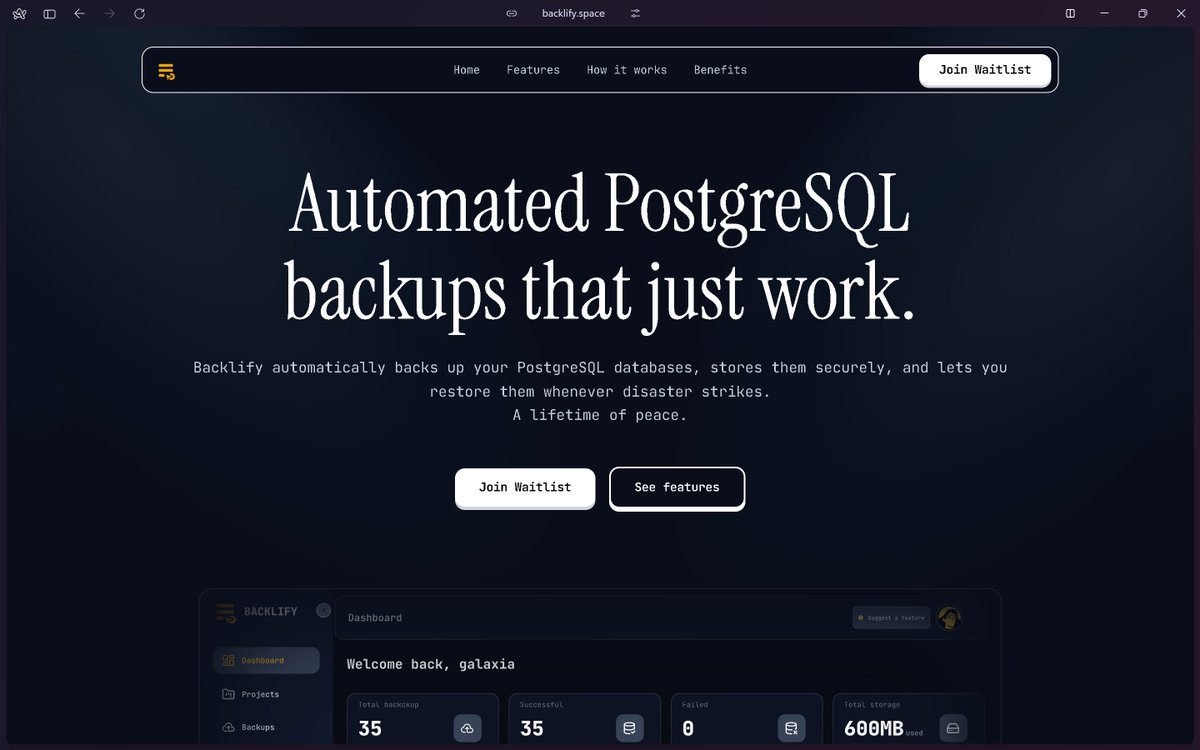Go forward with the browser arrow
The width and height of the screenshot is (1200, 750).
click(109, 13)
